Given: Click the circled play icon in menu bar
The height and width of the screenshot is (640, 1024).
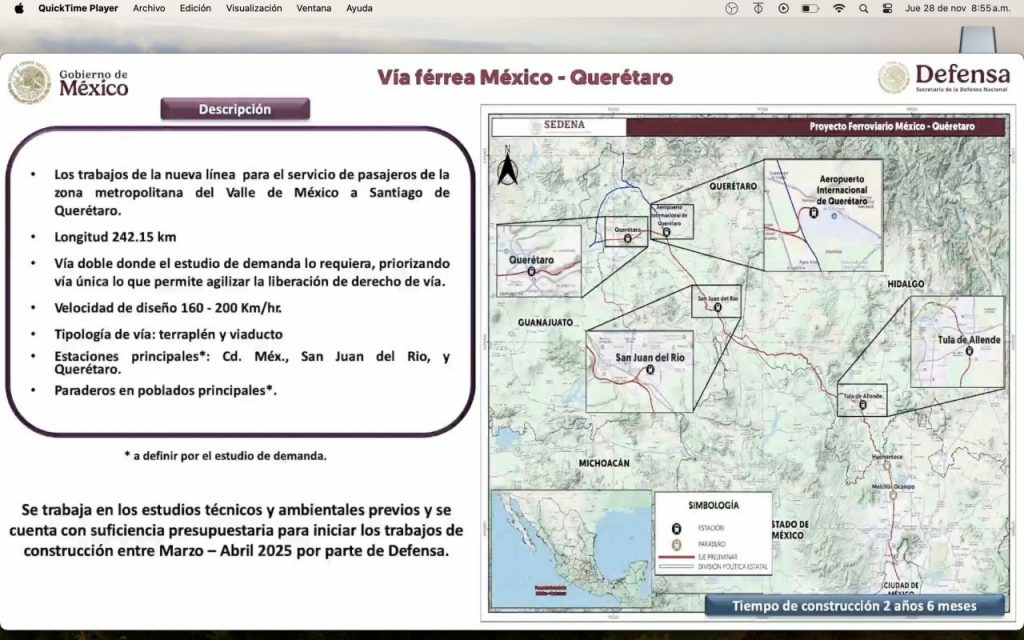Looking at the screenshot, I should click(783, 8).
